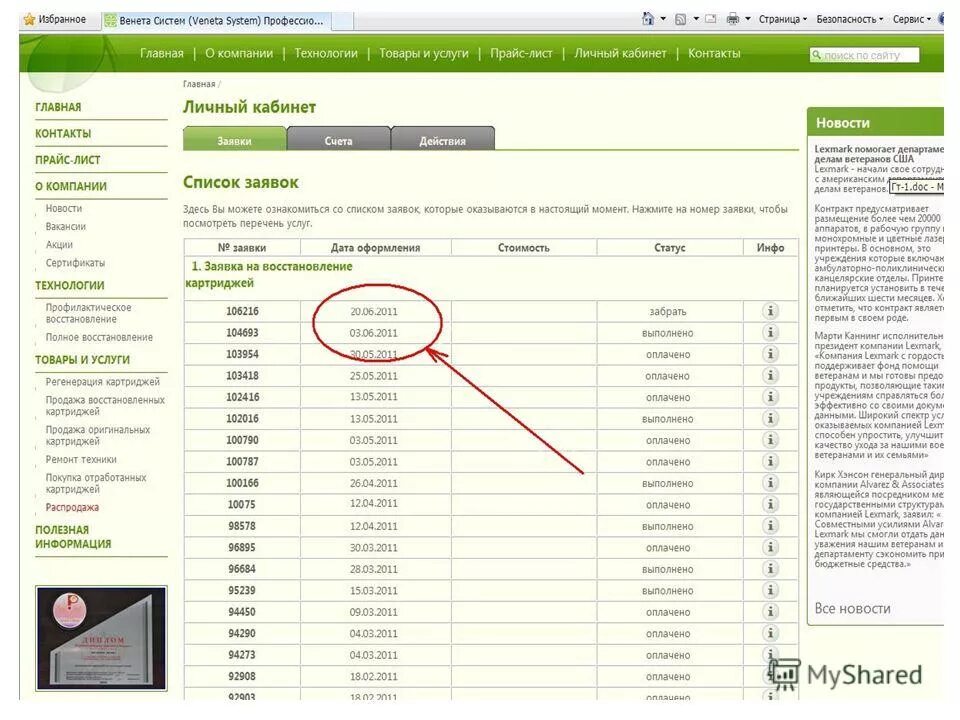960x720 pixels.
Task: Open info icon for request 103418
Action: click(770, 375)
